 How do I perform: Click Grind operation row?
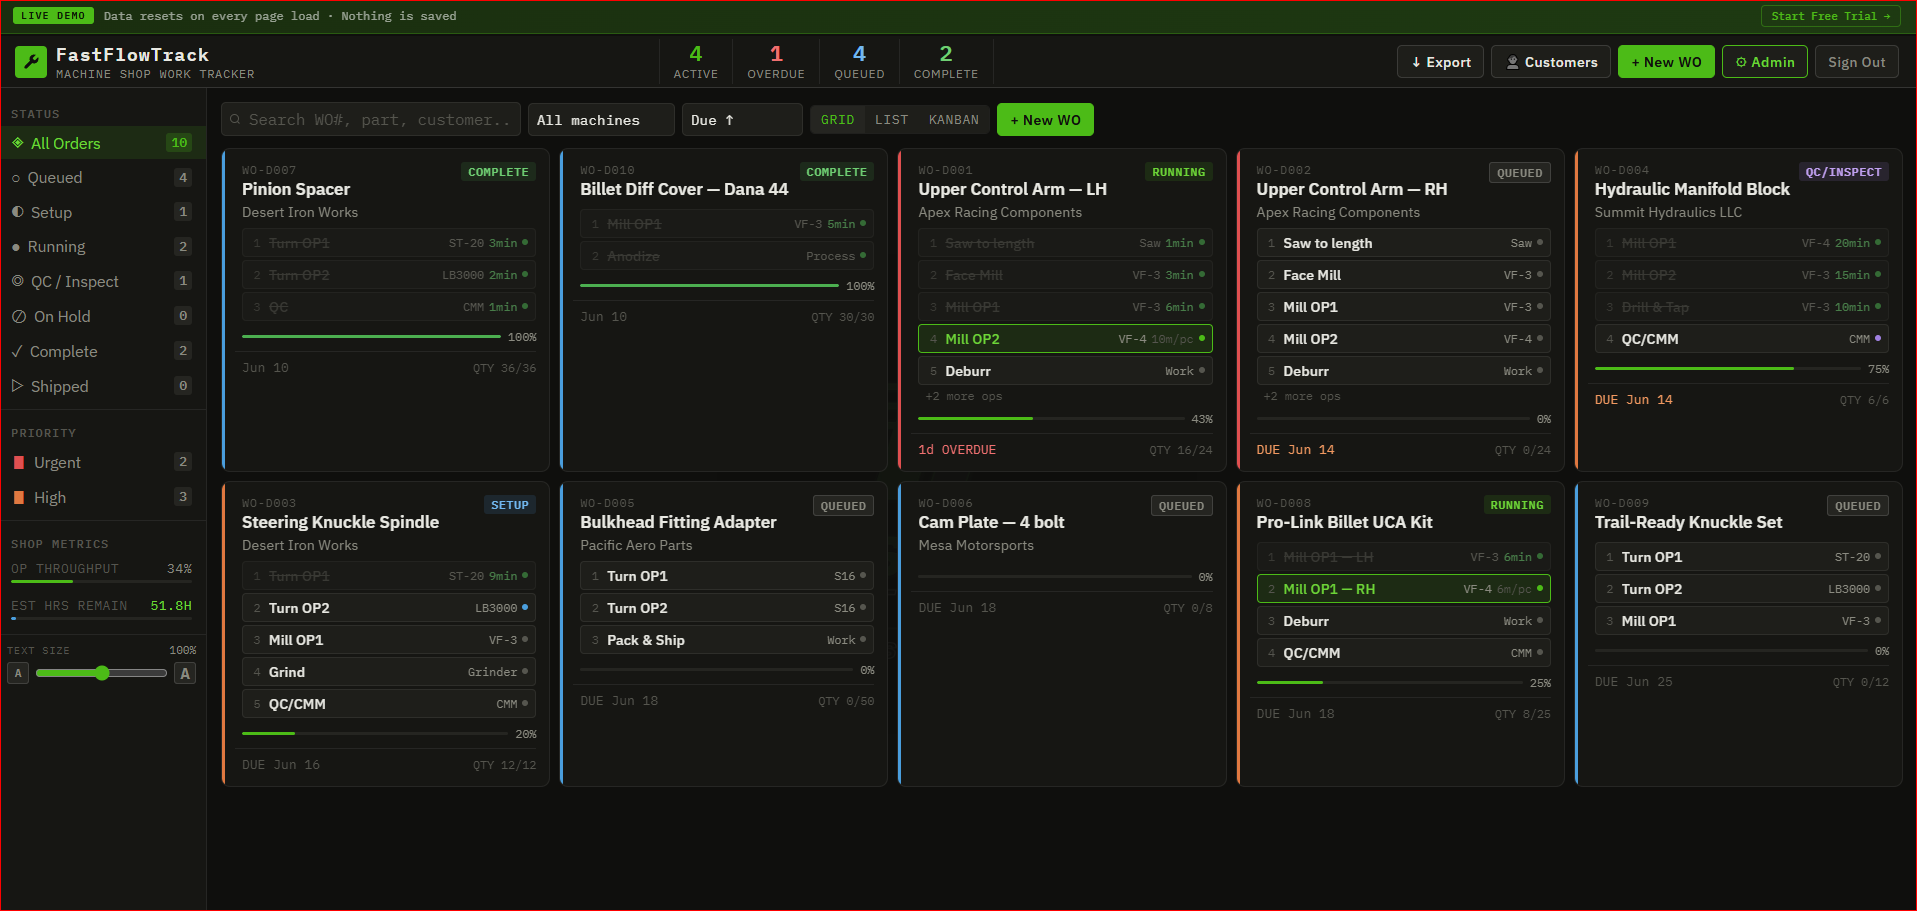pos(388,672)
